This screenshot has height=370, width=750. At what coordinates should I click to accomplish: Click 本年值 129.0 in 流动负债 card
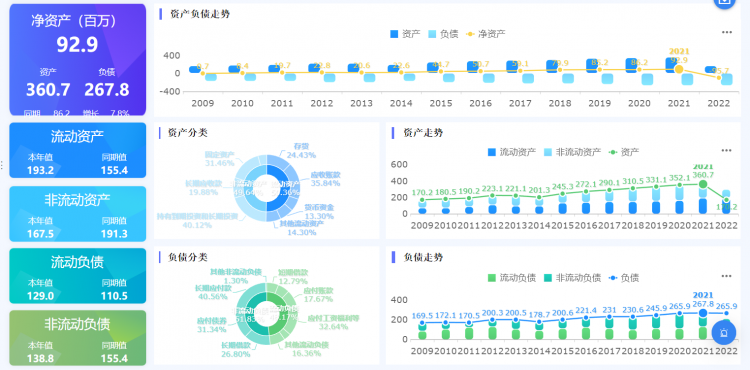40,290
